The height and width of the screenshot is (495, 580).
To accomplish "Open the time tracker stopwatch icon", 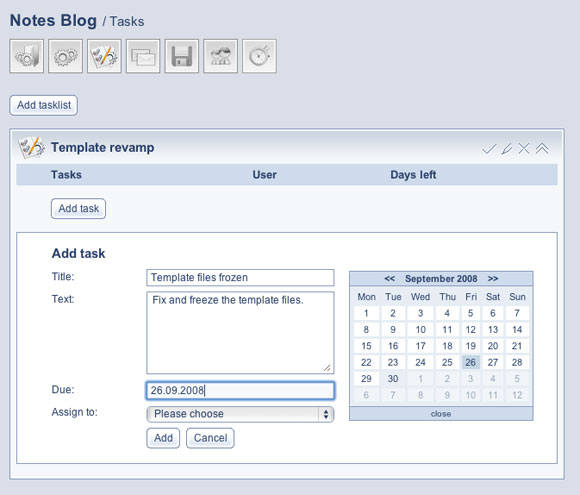I will click(x=259, y=56).
